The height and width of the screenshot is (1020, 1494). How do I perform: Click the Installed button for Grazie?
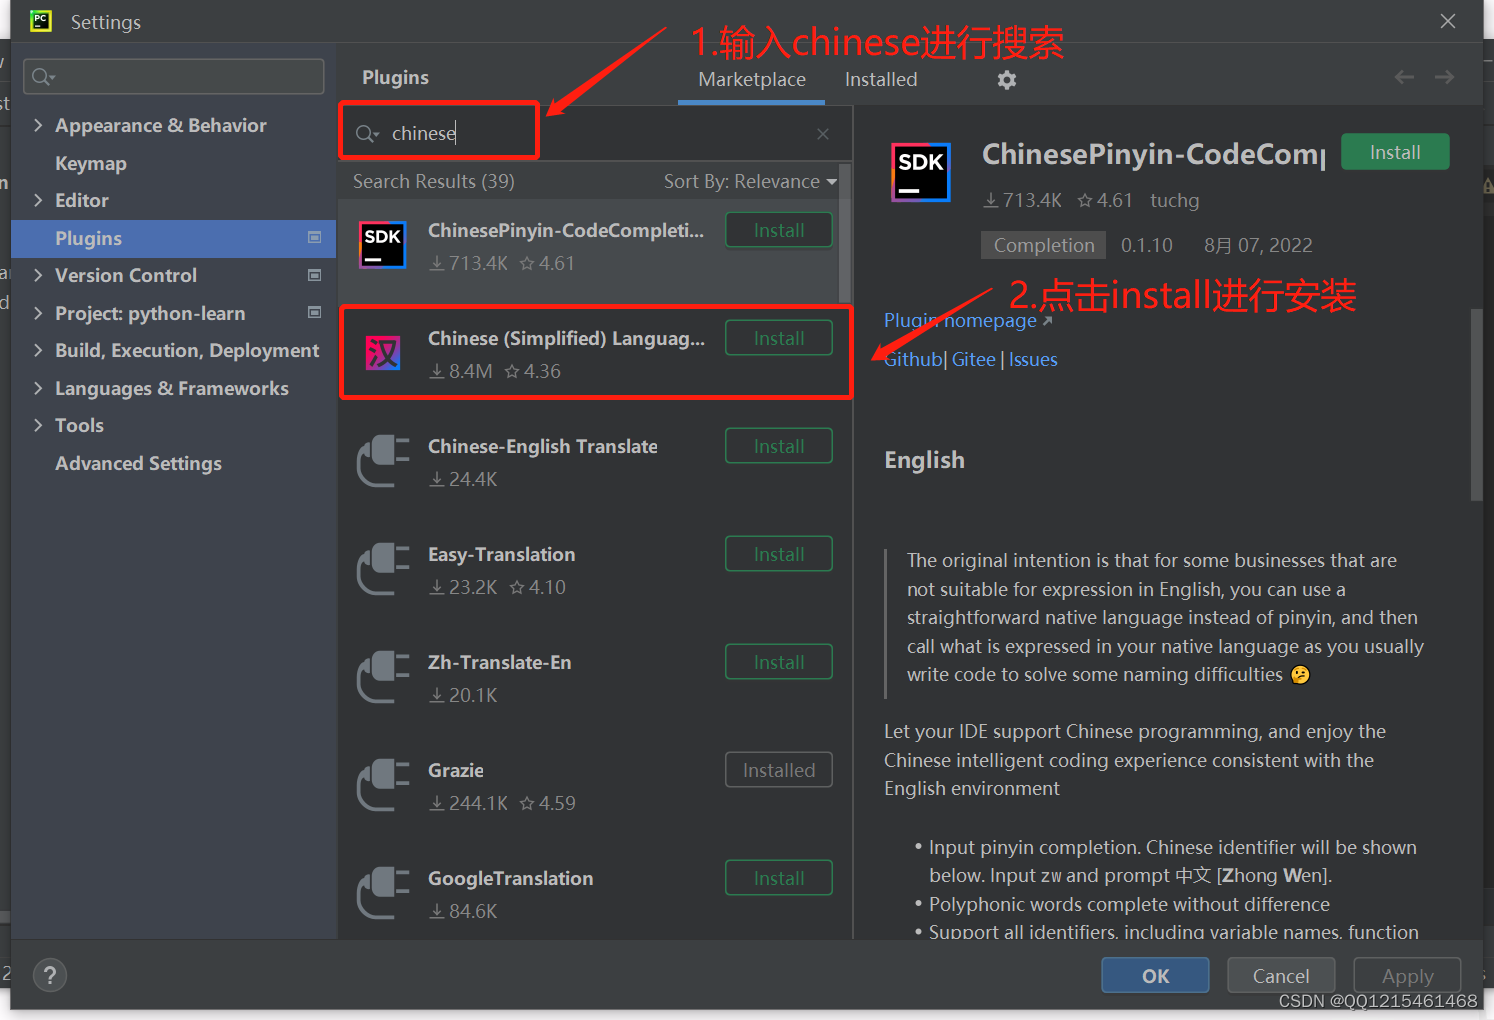pos(779,770)
